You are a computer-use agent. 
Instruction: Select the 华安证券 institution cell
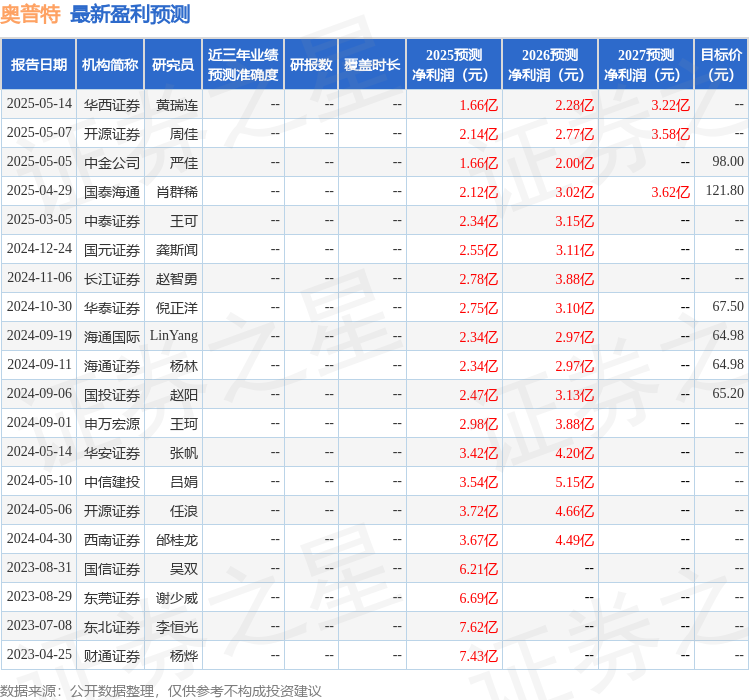click(112, 453)
